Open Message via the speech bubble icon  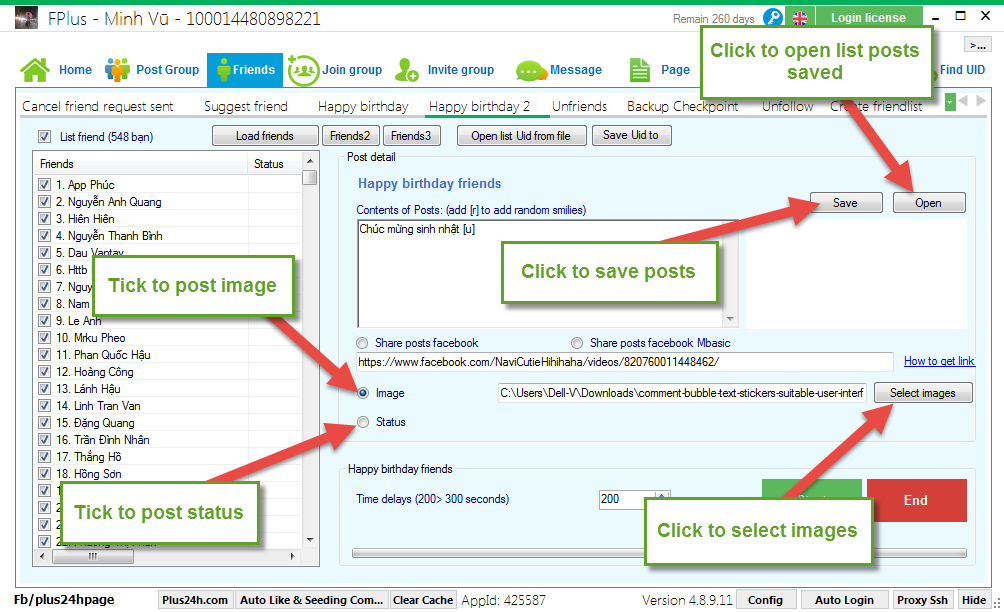(531, 70)
